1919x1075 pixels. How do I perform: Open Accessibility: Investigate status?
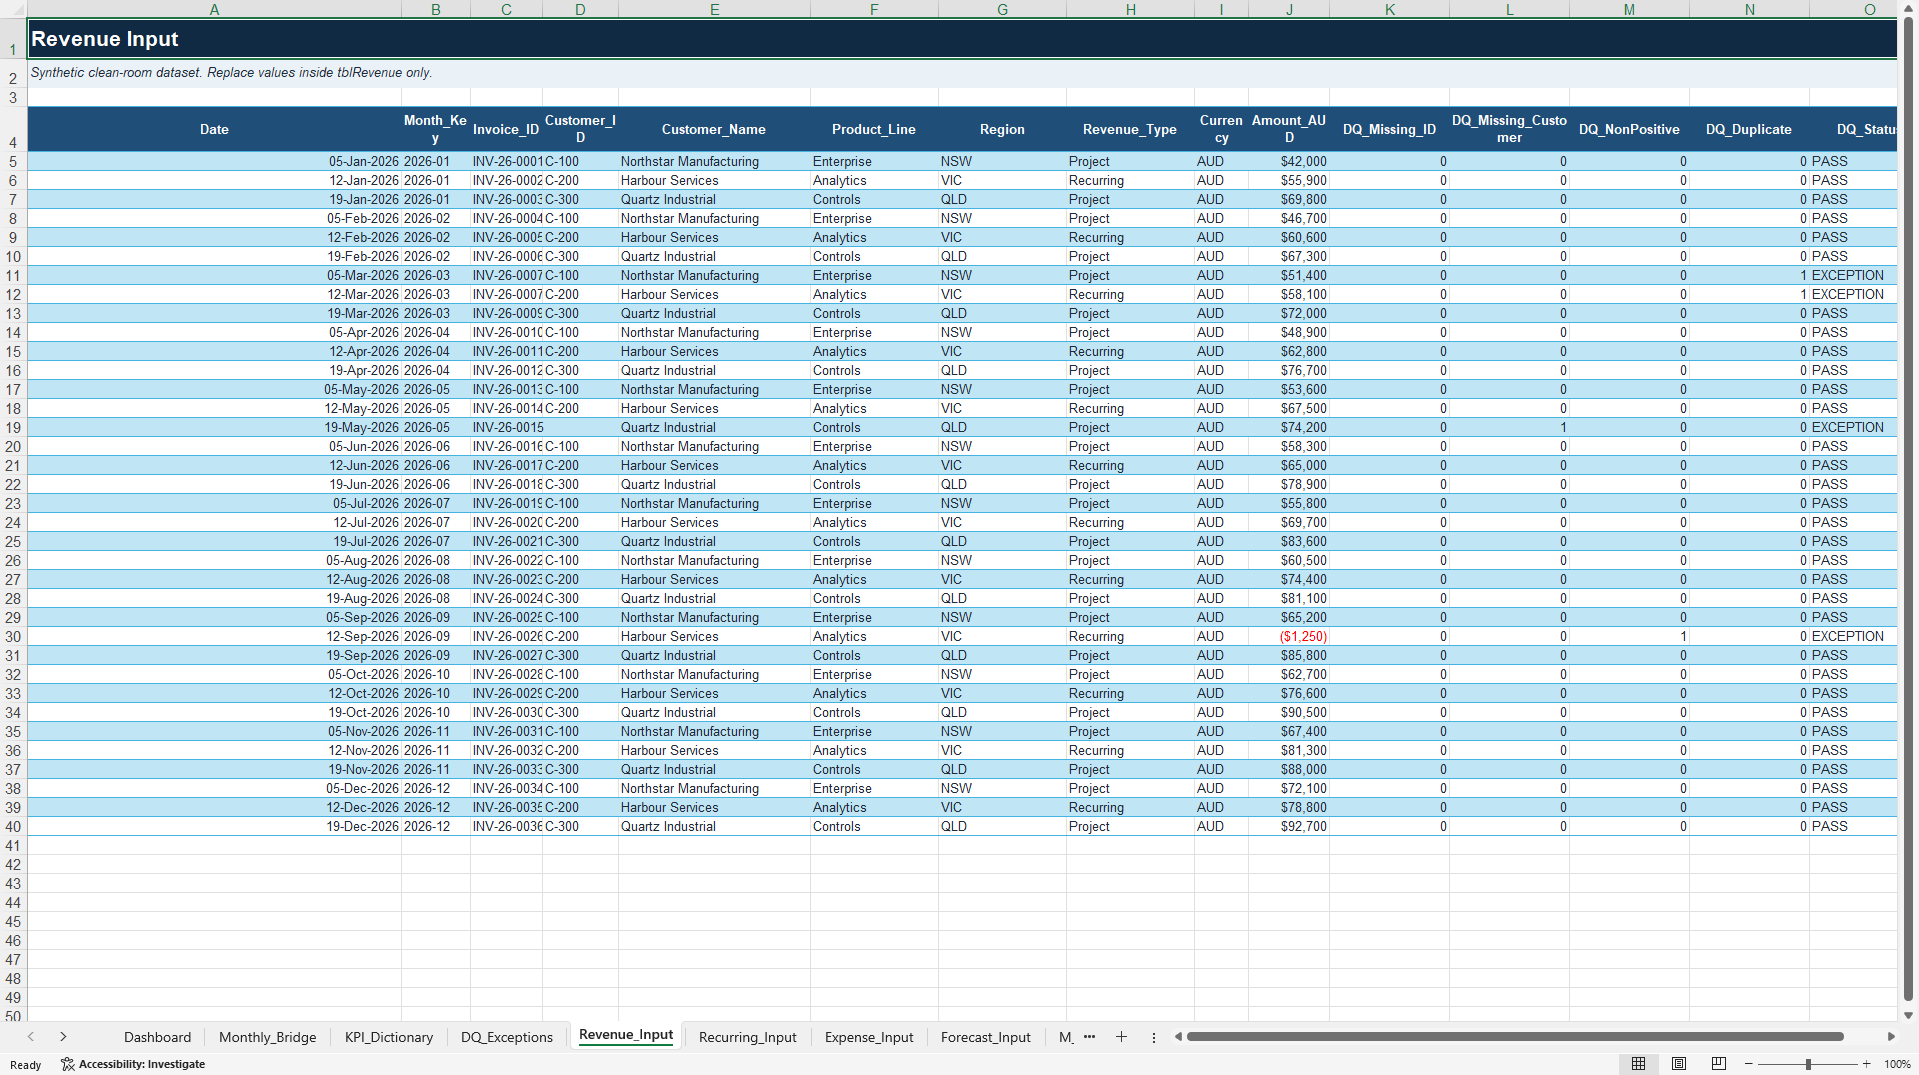tap(133, 1064)
